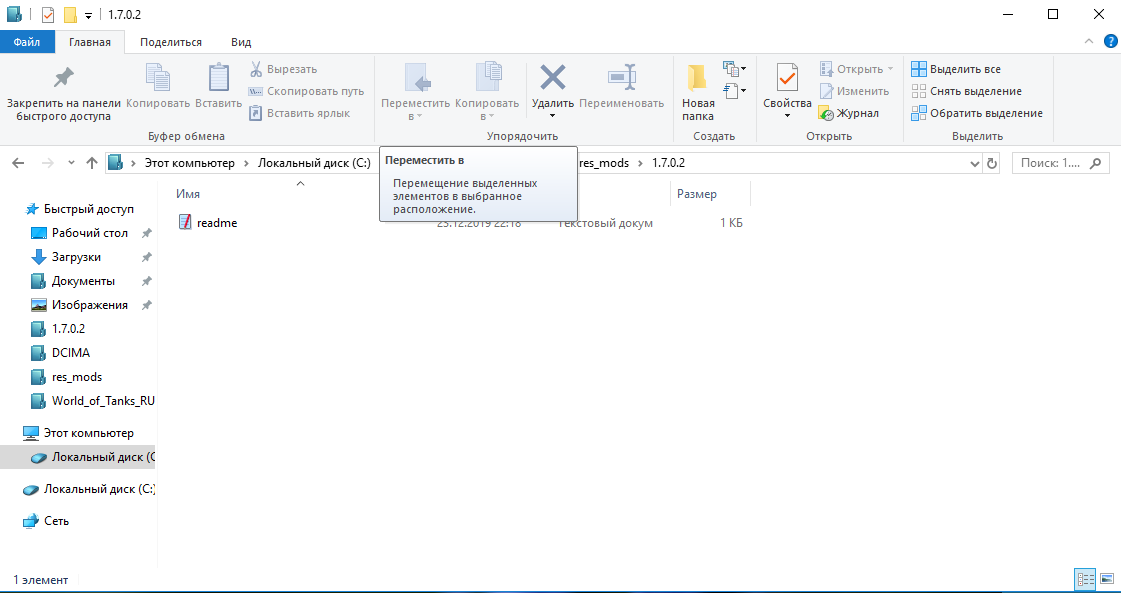This screenshot has height=593, width=1121.
Task: Switch to large thumbnails view icon
Action: (x=1106, y=579)
